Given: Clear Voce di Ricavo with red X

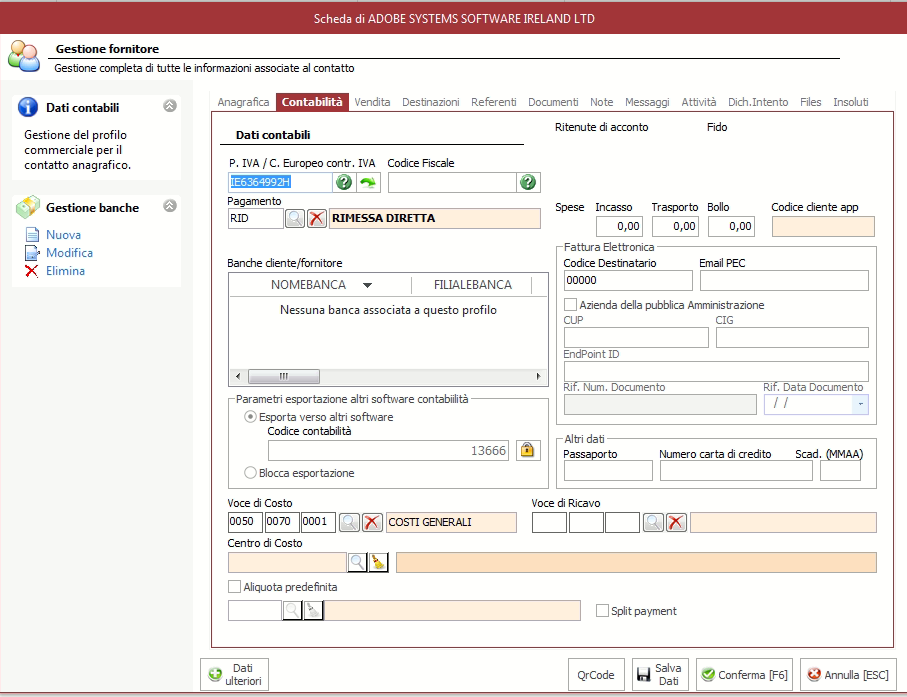Looking at the screenshot, I should click(676, 522).
